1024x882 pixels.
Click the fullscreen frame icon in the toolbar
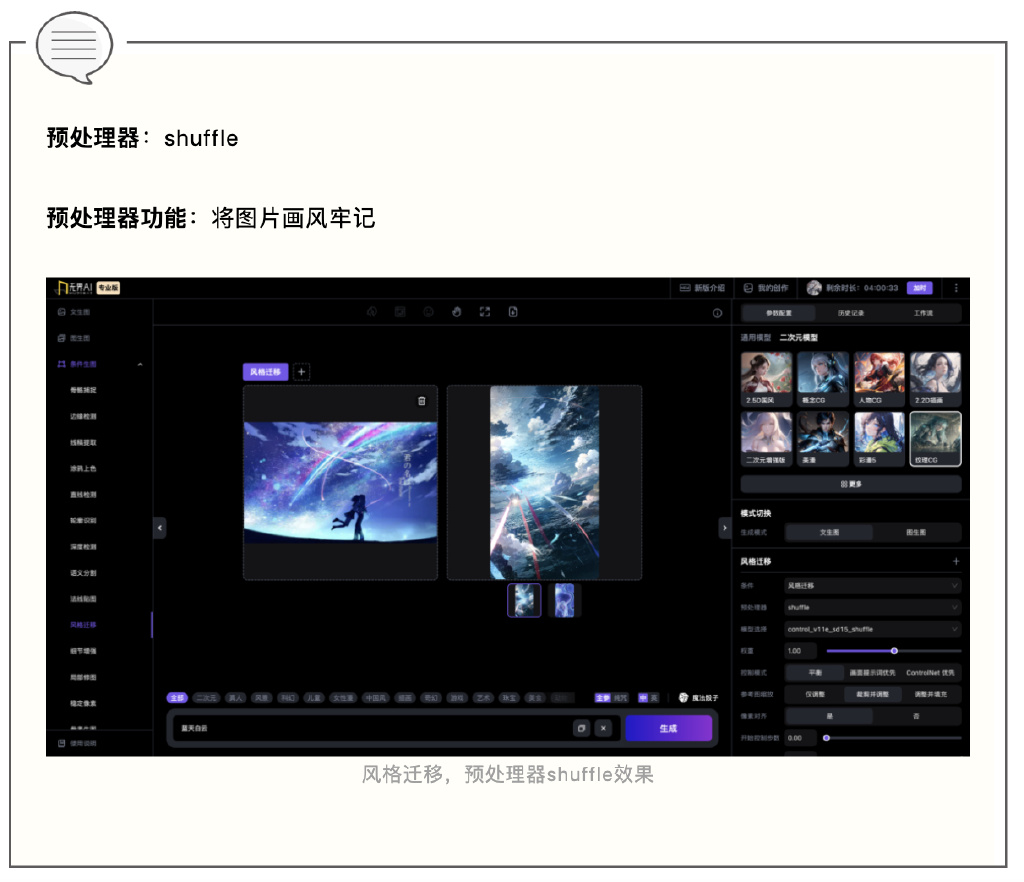point(485,312)
